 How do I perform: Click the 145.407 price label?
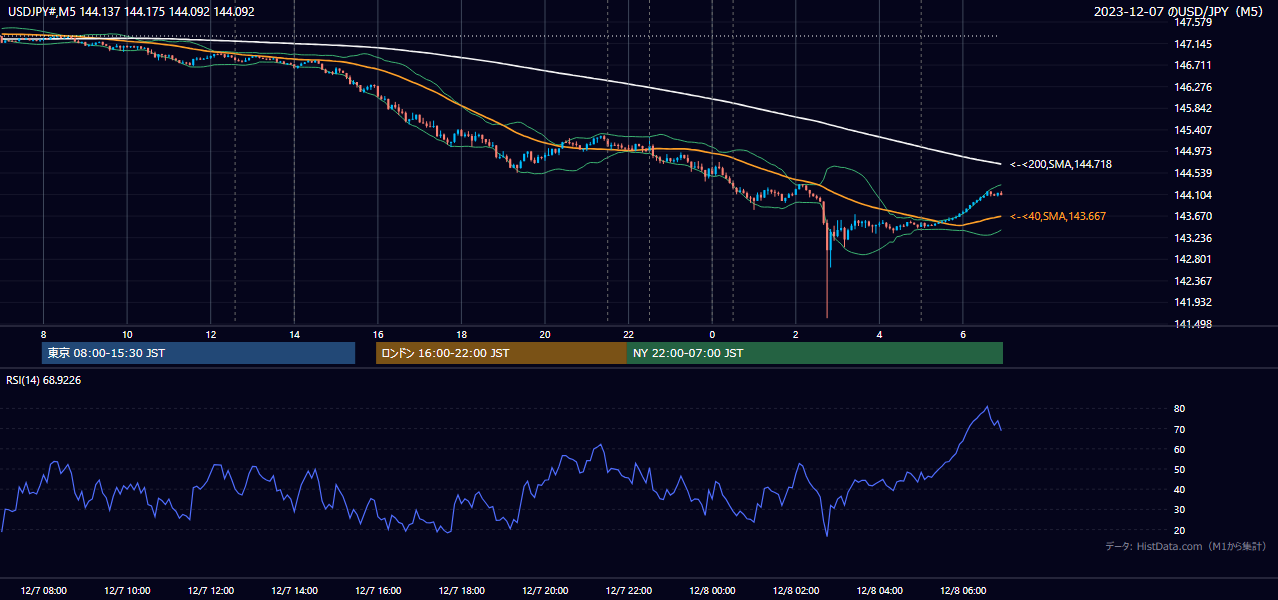[1192, 130]
